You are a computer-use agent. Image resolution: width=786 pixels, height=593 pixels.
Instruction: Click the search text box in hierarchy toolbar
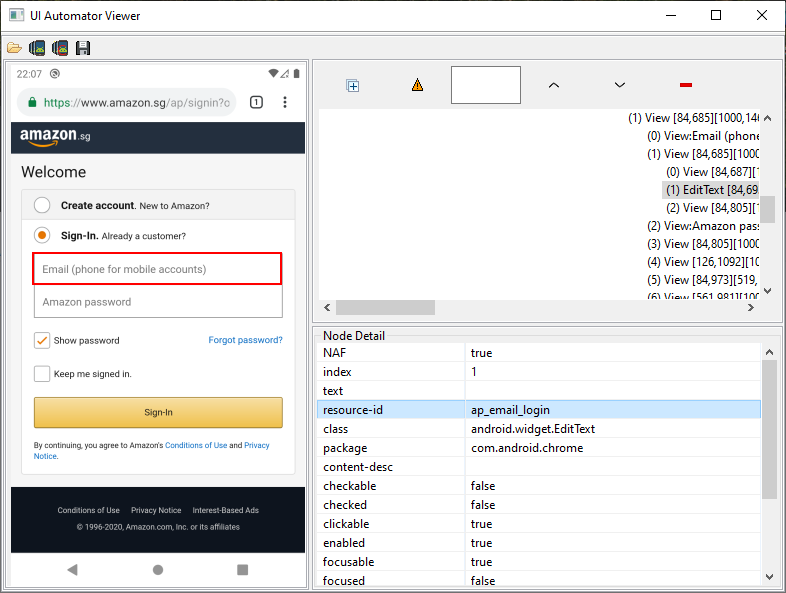tap(486, 85)
